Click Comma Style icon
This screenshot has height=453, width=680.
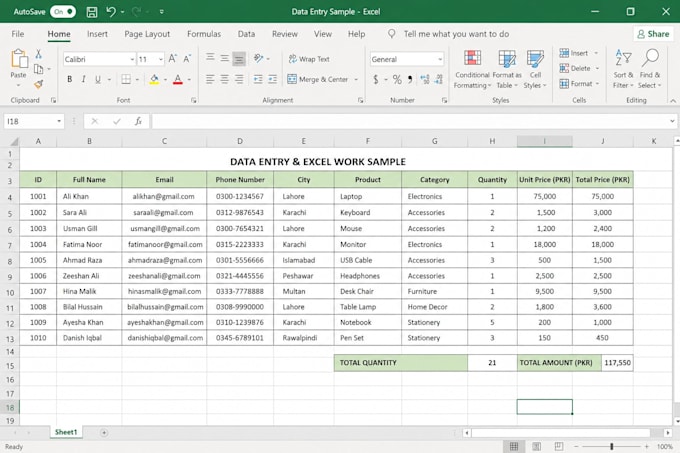tap(410, 79)
